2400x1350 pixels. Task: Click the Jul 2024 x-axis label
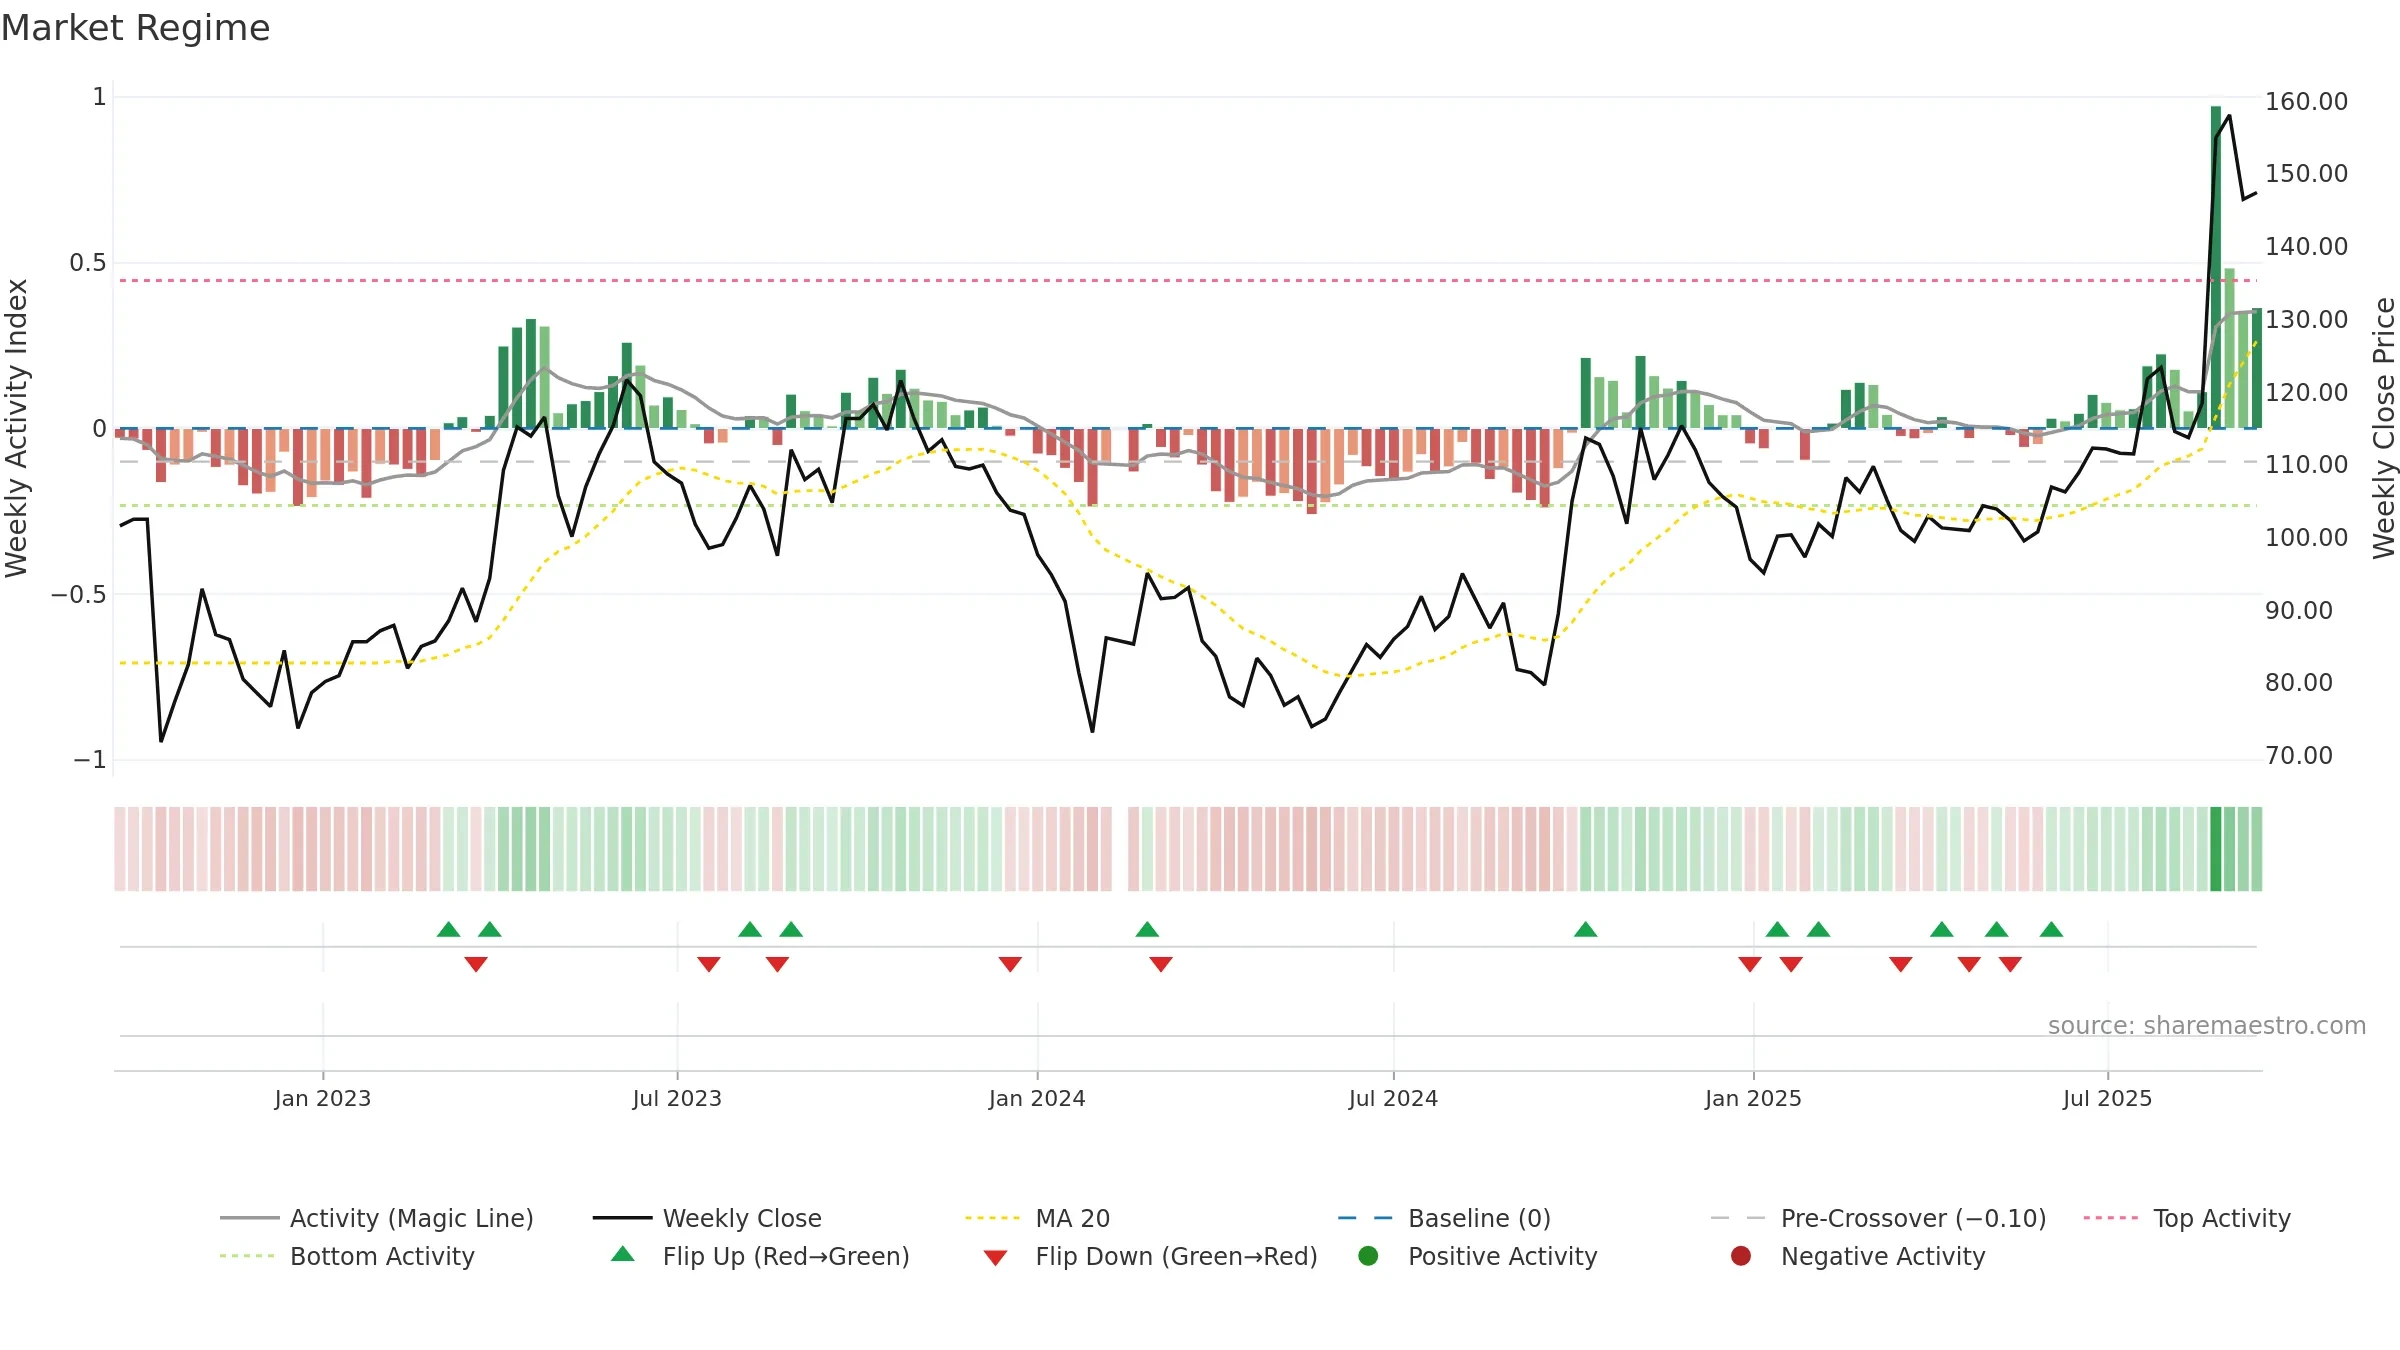click(1393, 1099)
